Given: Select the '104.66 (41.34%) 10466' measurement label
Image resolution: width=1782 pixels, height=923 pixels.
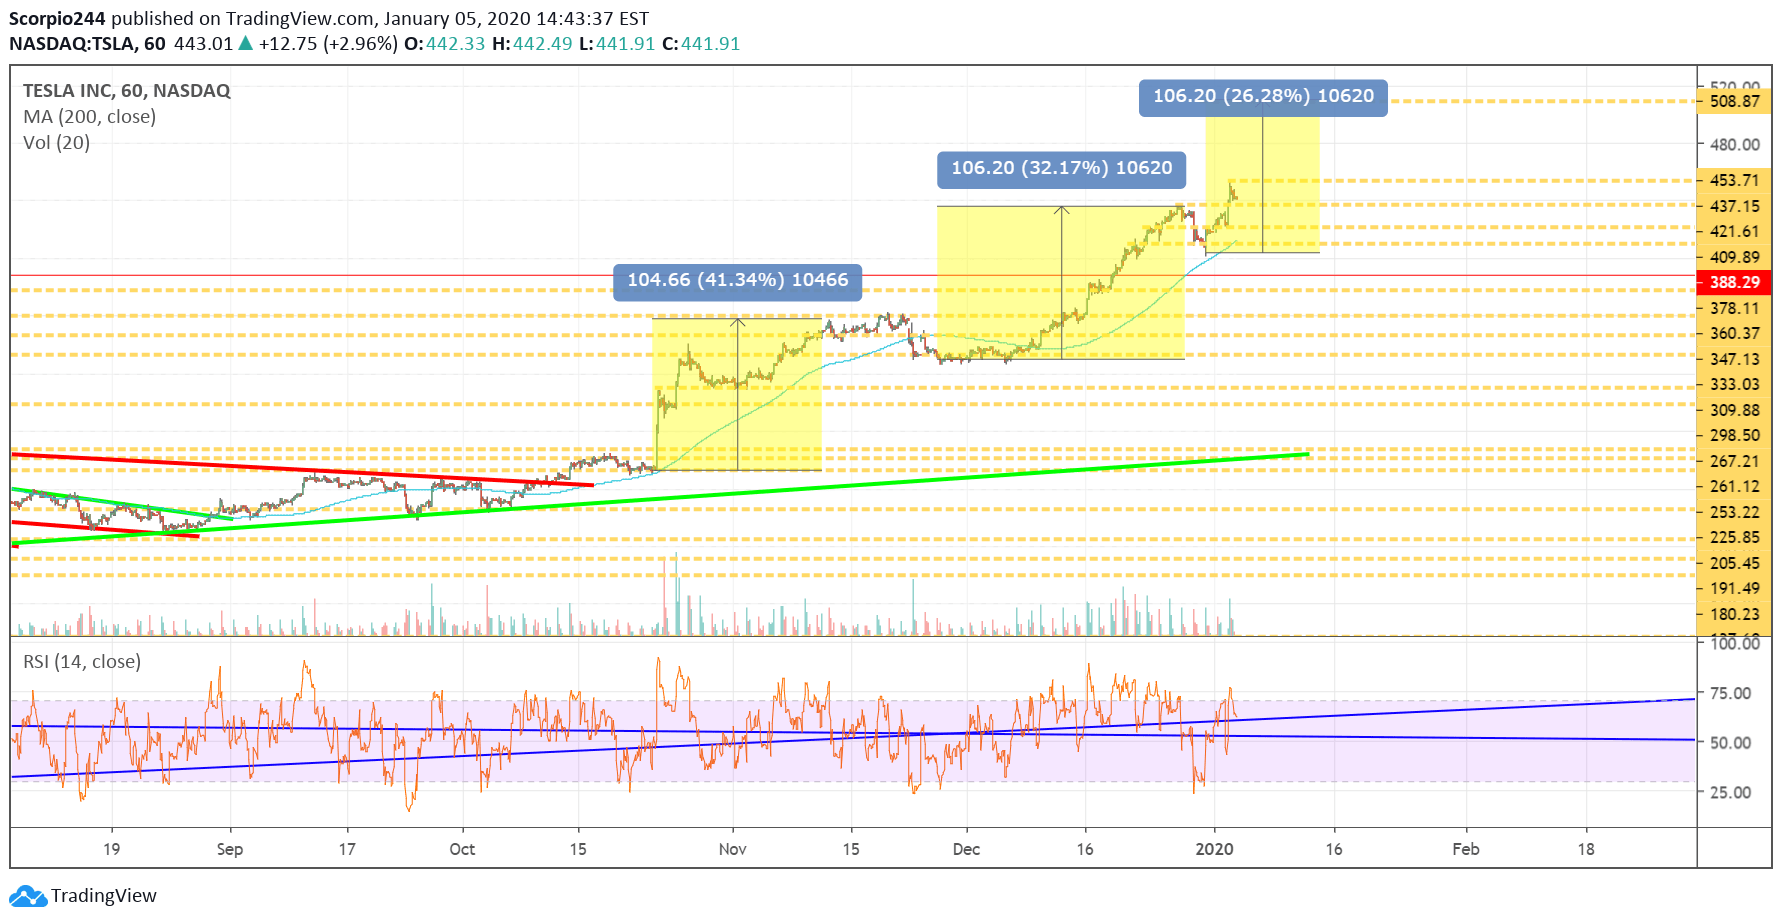Looking at the screenshot, I should [738, 280].
